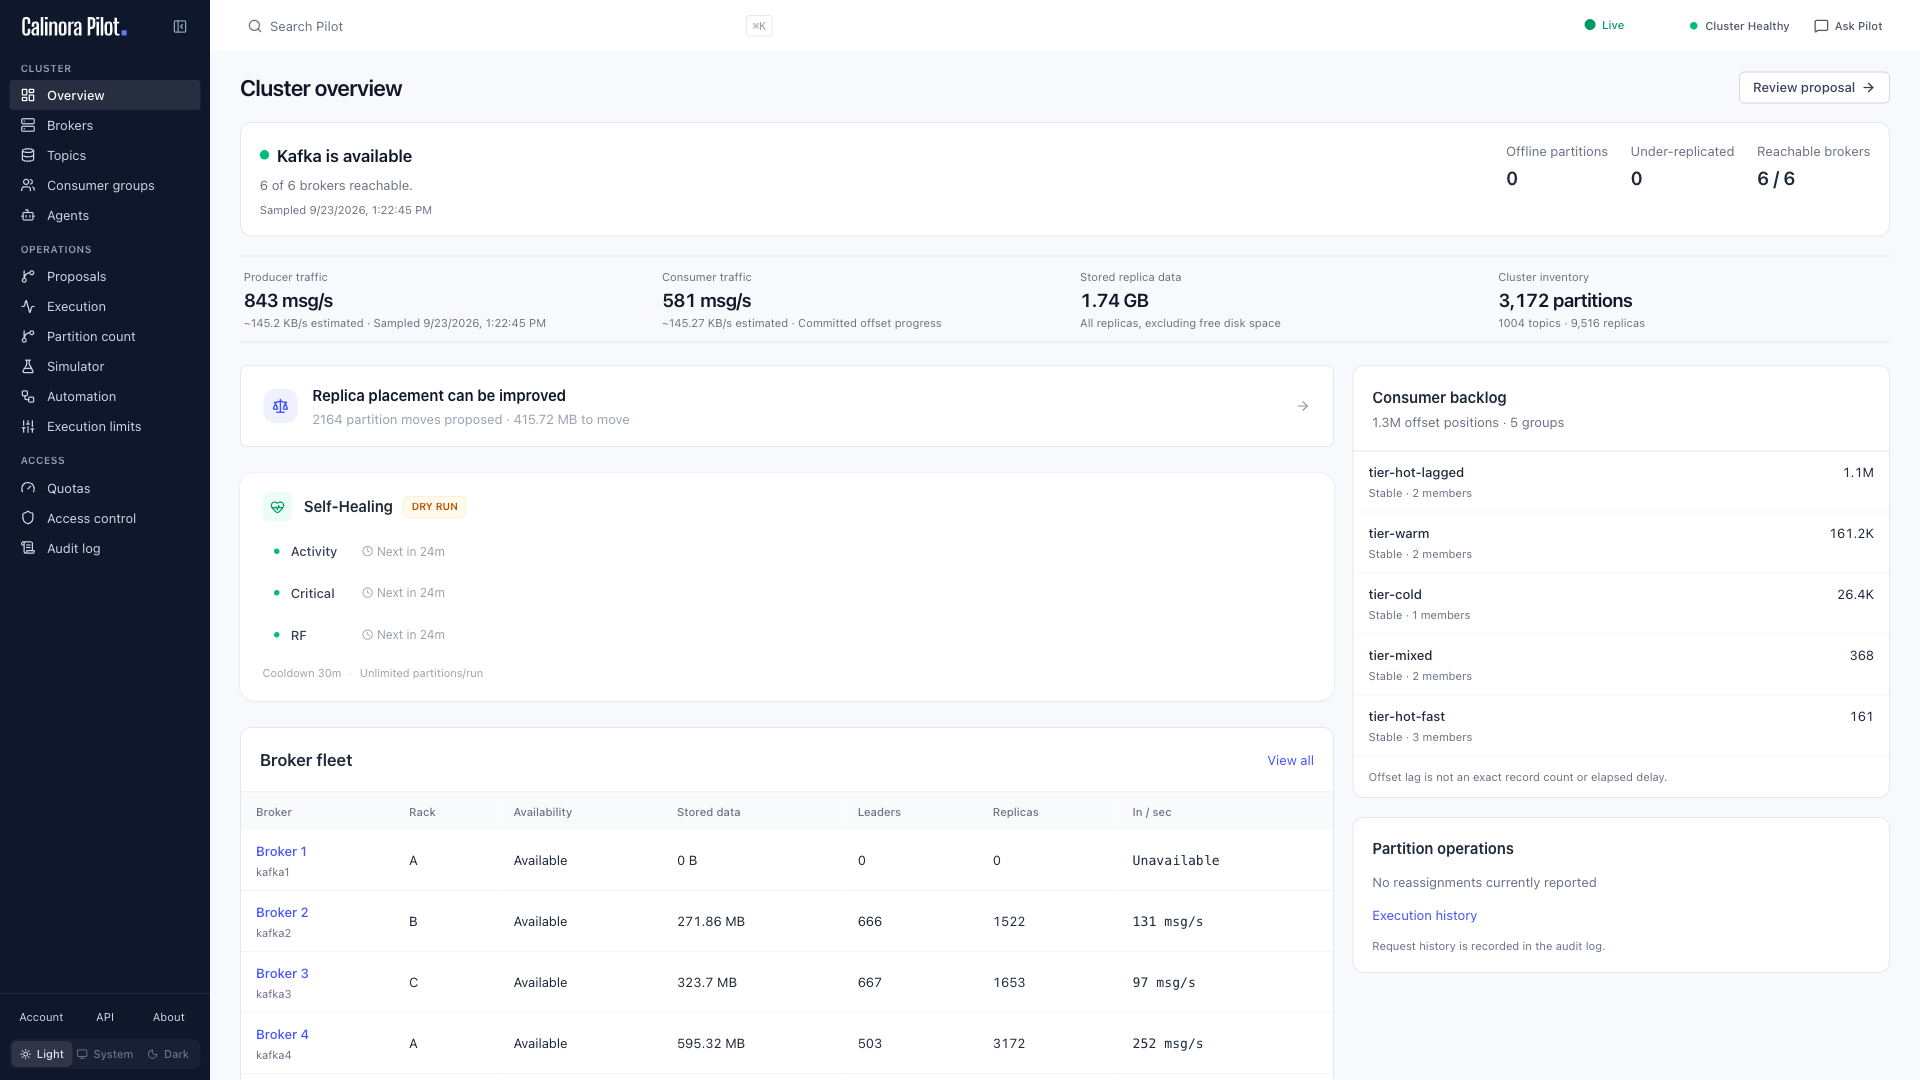The height and width of the screenshot is (1080, 1920).
Task: Click the Topics database icon
Action: click(28, 155)
